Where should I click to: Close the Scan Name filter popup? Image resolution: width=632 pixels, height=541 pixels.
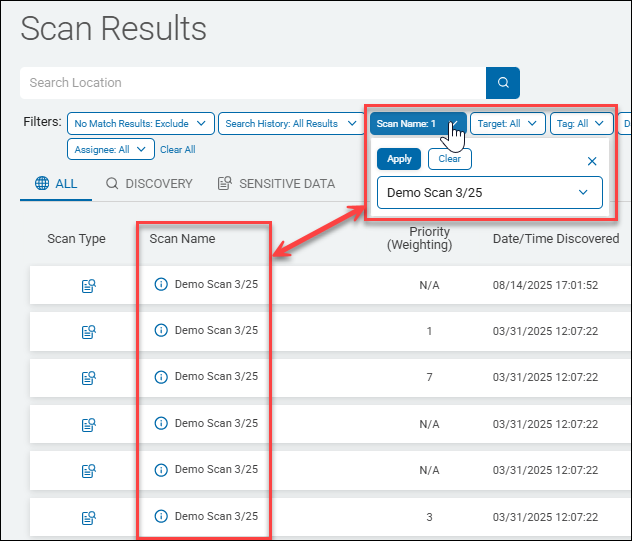coord(592,161)
